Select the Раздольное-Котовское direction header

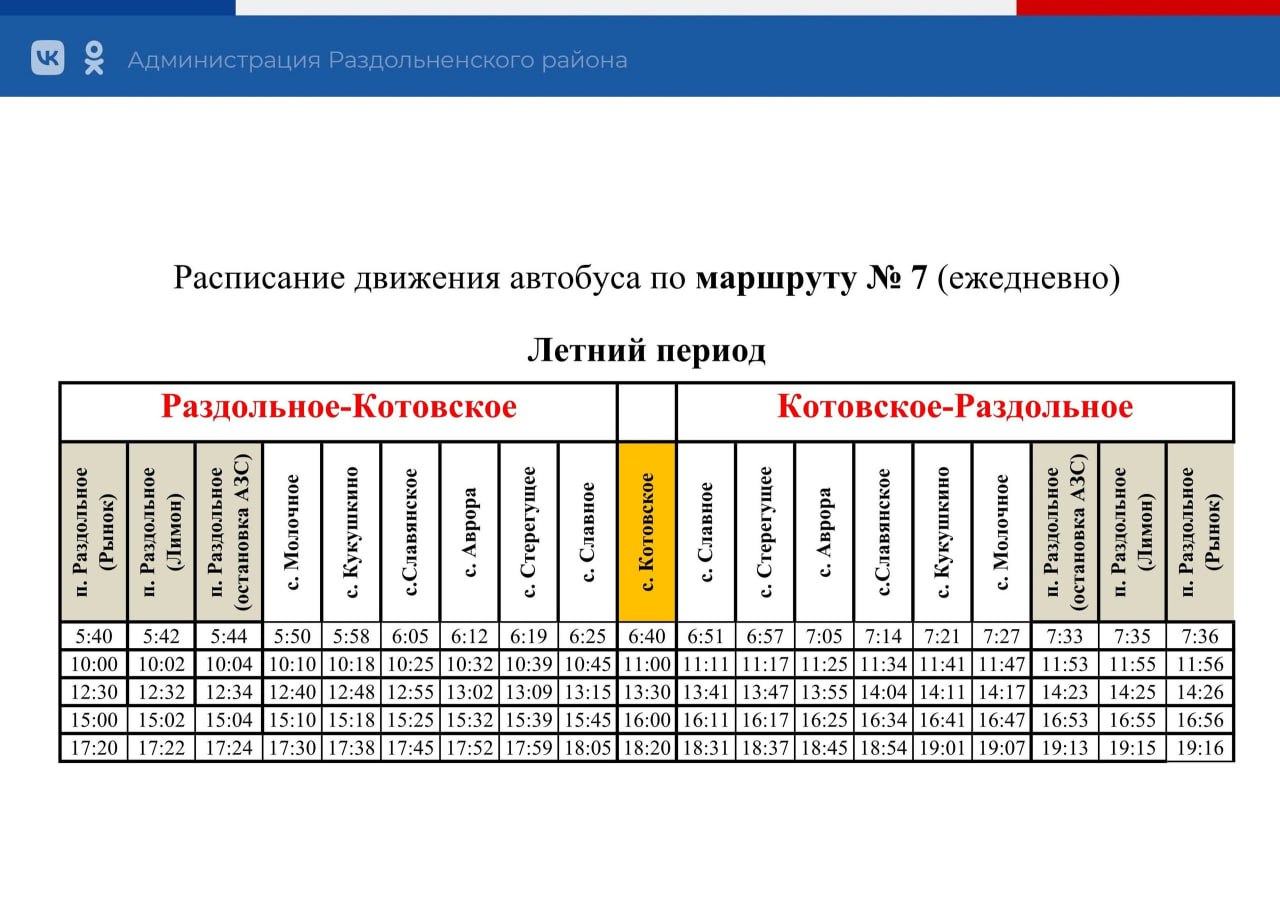(x=339, y=408)
